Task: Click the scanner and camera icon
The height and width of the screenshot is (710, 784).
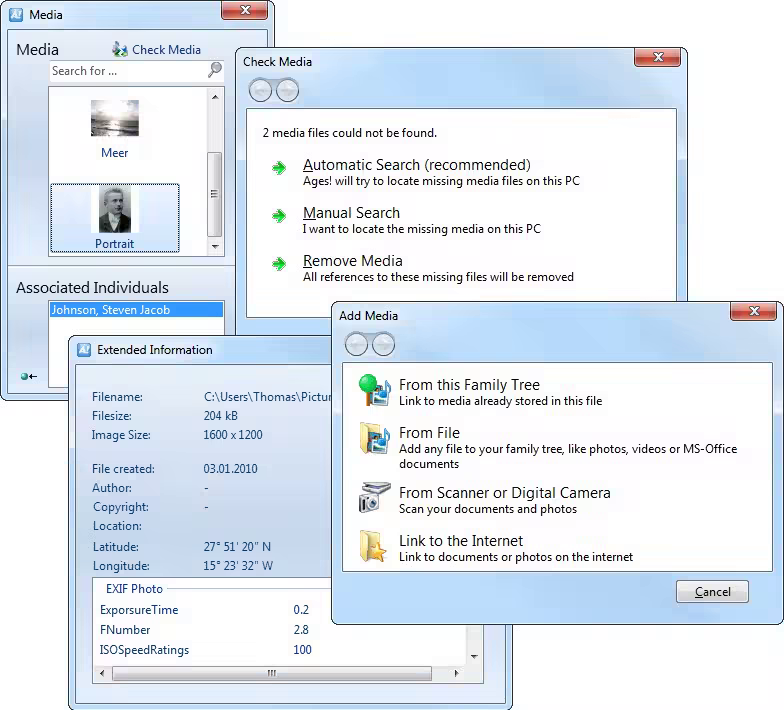Action: [x=373, y=498]
